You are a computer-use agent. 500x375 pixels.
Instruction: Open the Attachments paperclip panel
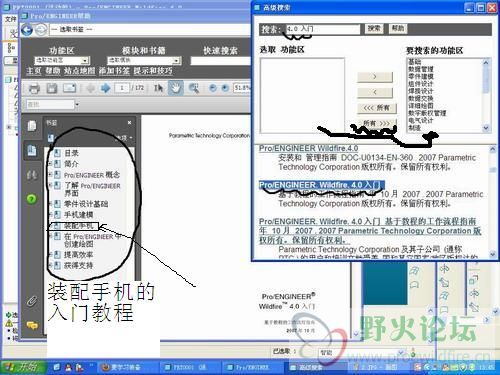(x=32, y=301)
